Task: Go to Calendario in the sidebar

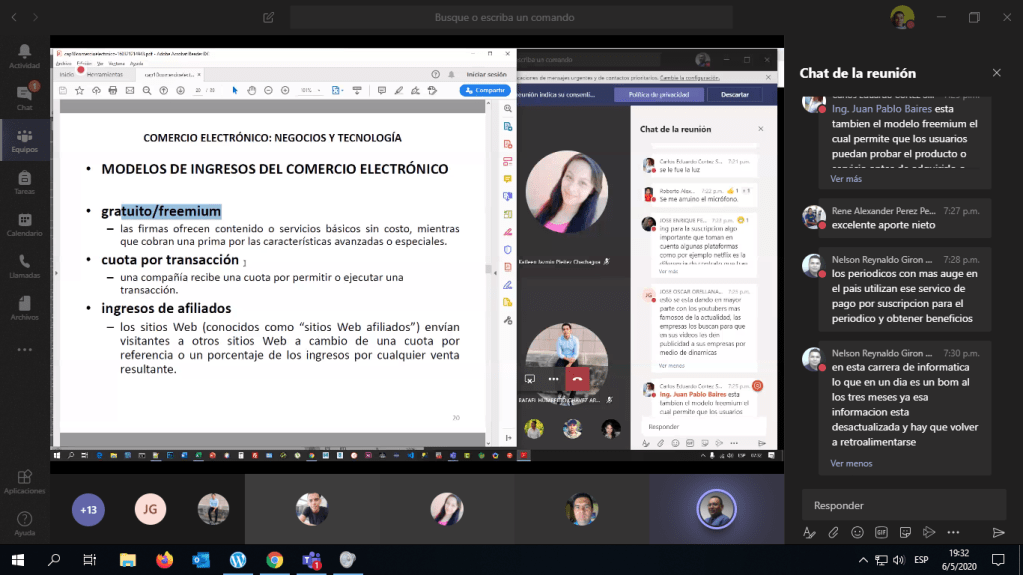Action: (x=24, y=224)
